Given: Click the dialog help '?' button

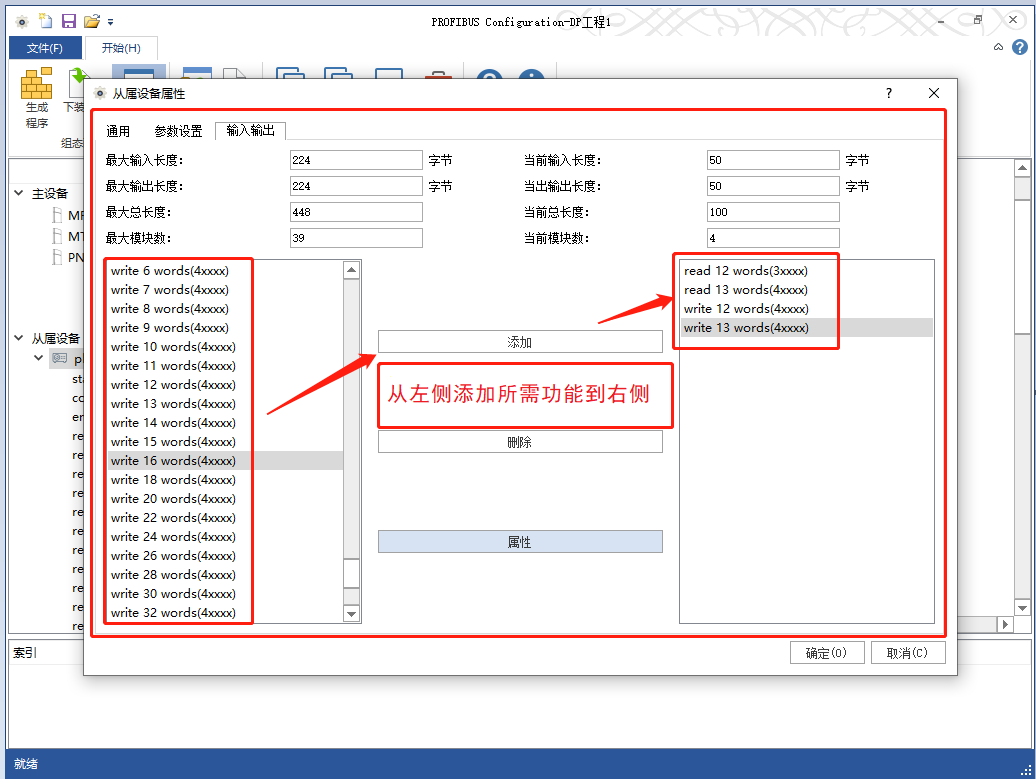Looking at the screenshot, I should click(x=888, y=92).
